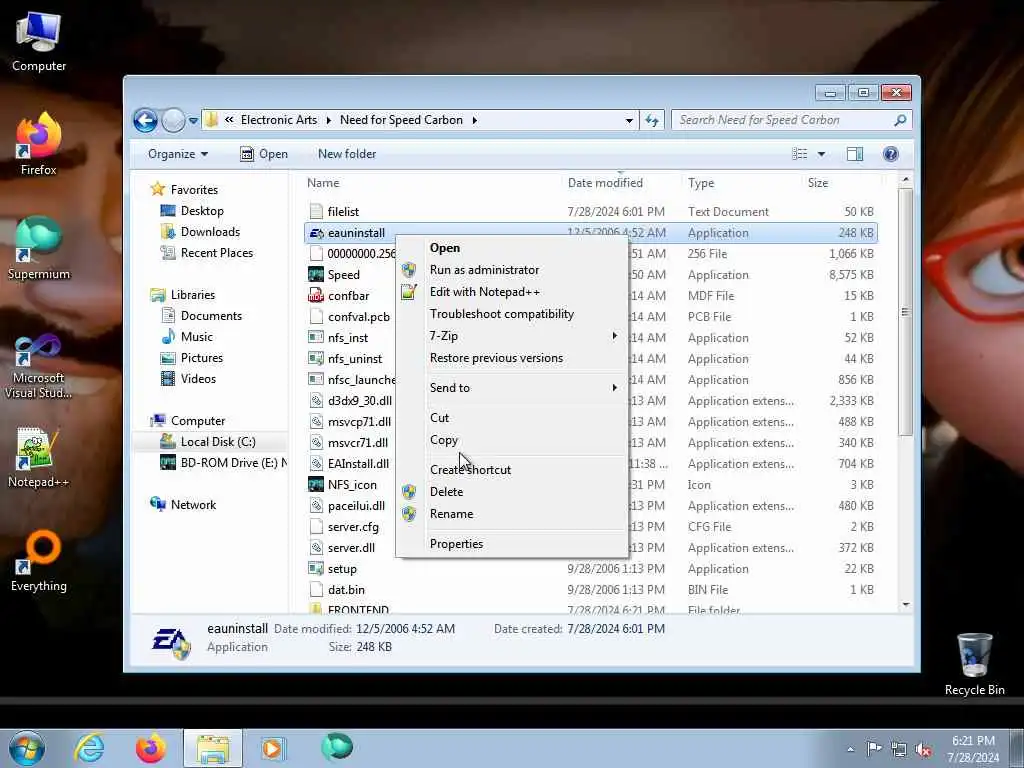Open Internet Explorer from taskbar
Viewport: 1024px width, 768px height.
coord(89,748)
